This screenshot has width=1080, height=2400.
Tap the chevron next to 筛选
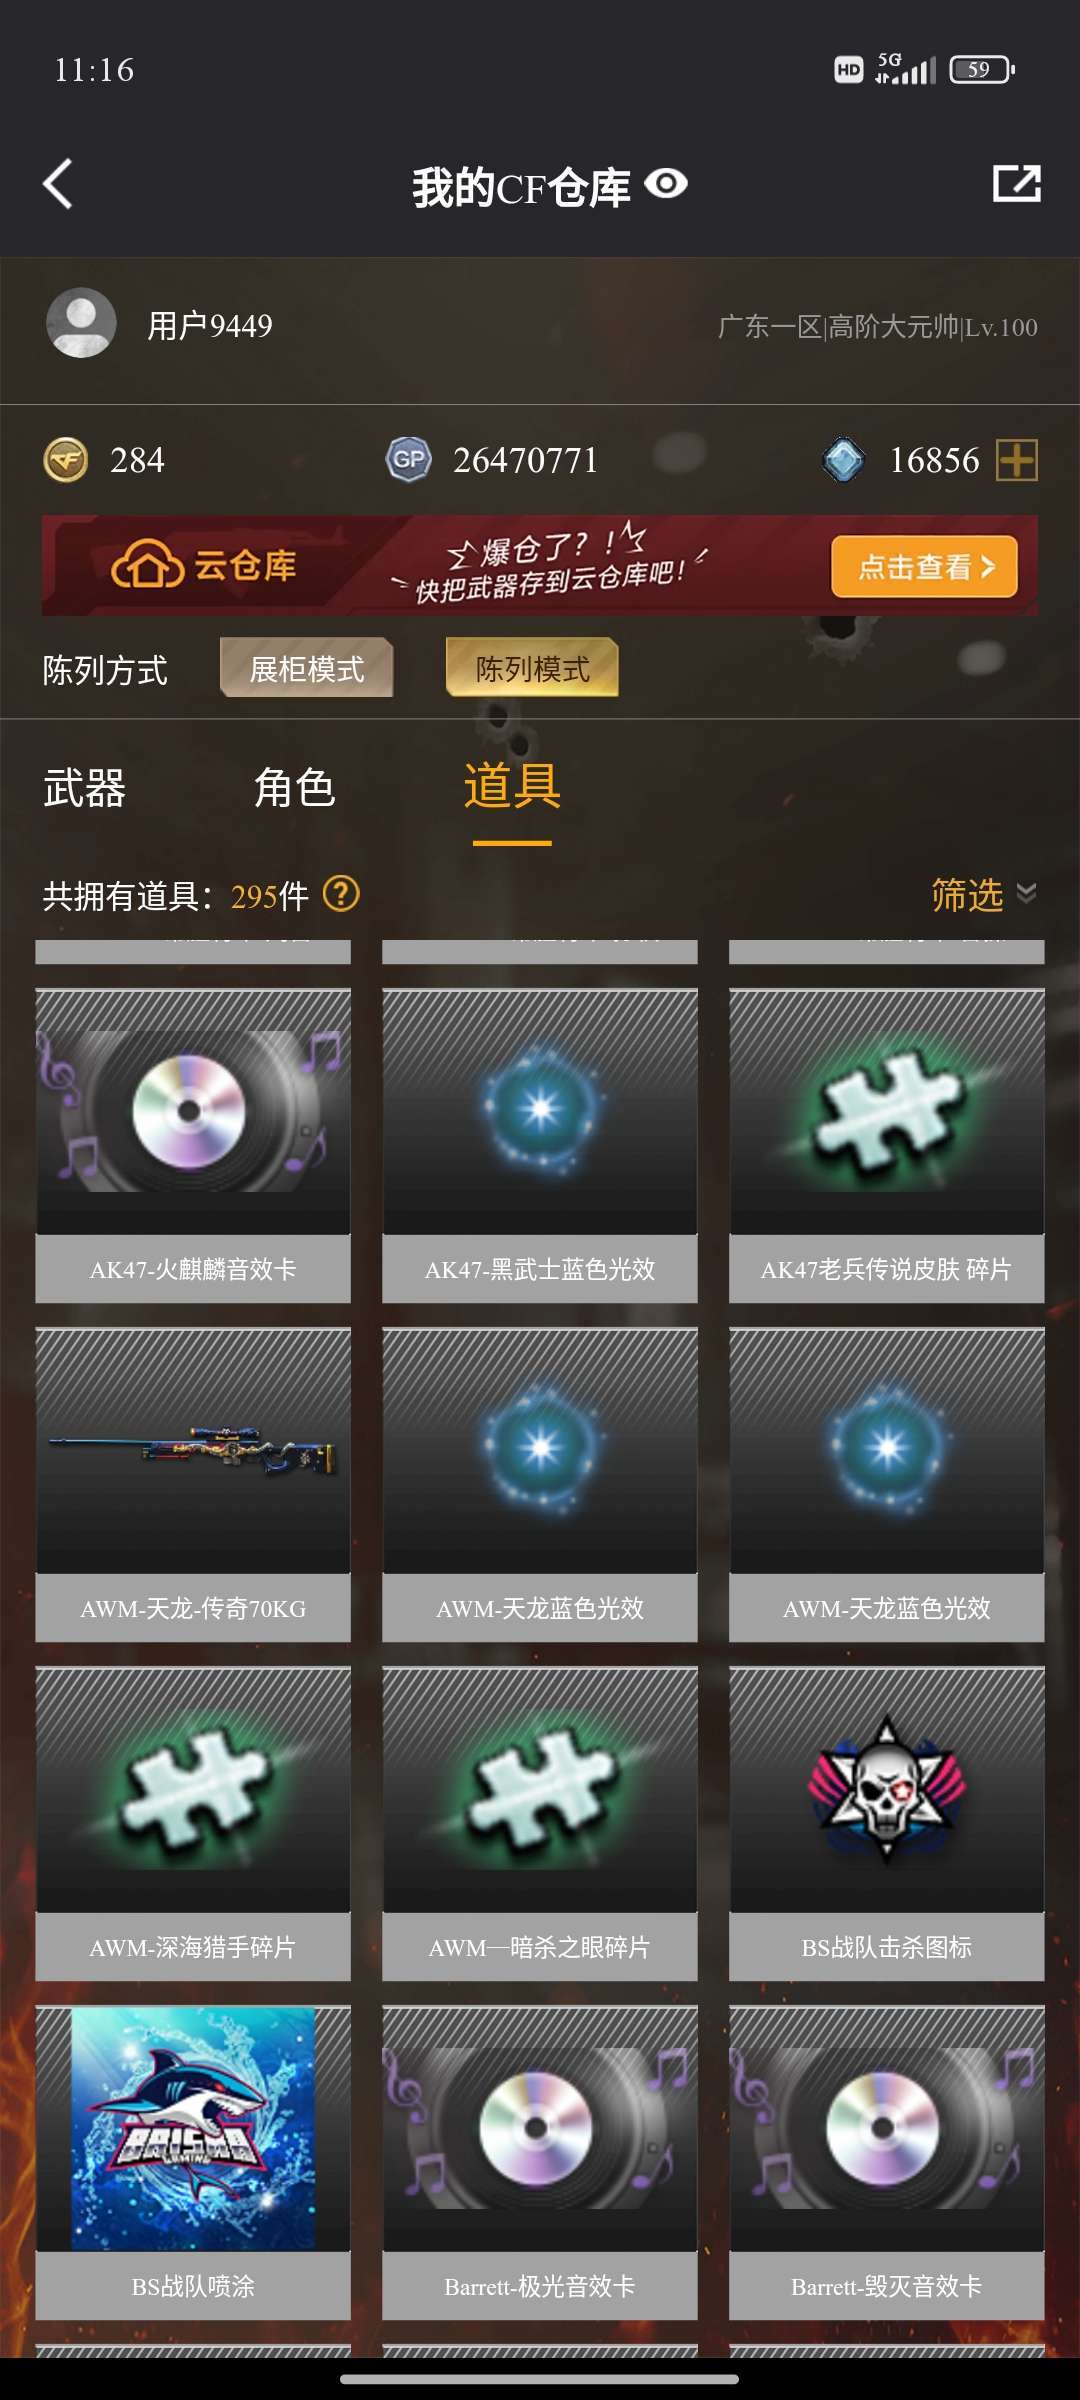1026,892
